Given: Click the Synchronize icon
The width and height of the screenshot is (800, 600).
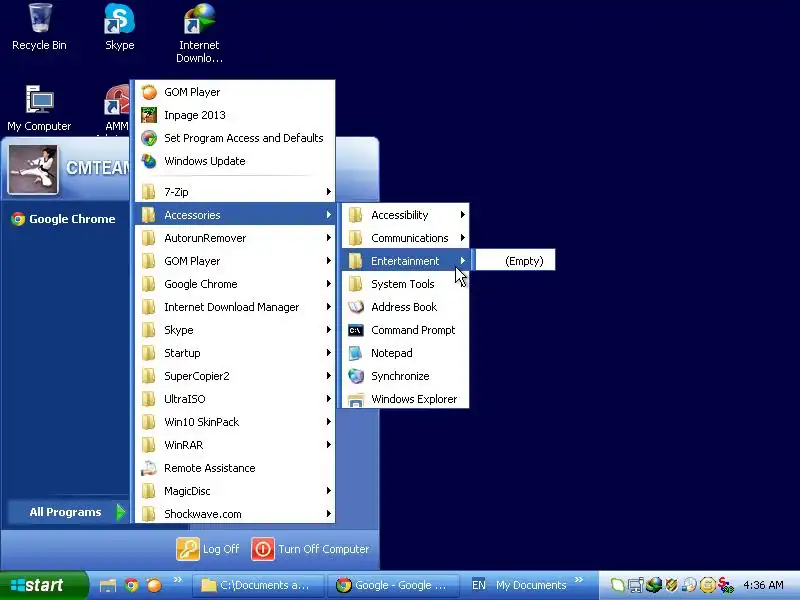Looking at the screenshot, I should pos(356,376).
